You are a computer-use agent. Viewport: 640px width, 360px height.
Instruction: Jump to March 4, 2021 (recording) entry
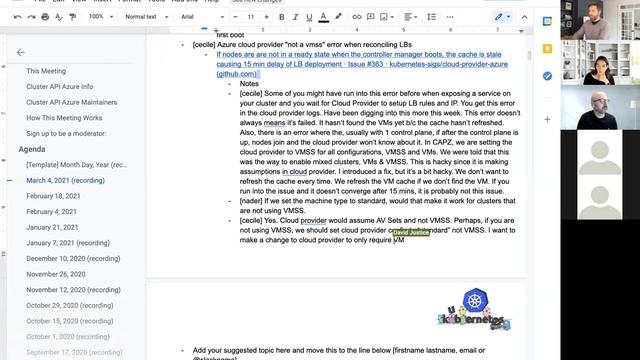pos(65,180)
